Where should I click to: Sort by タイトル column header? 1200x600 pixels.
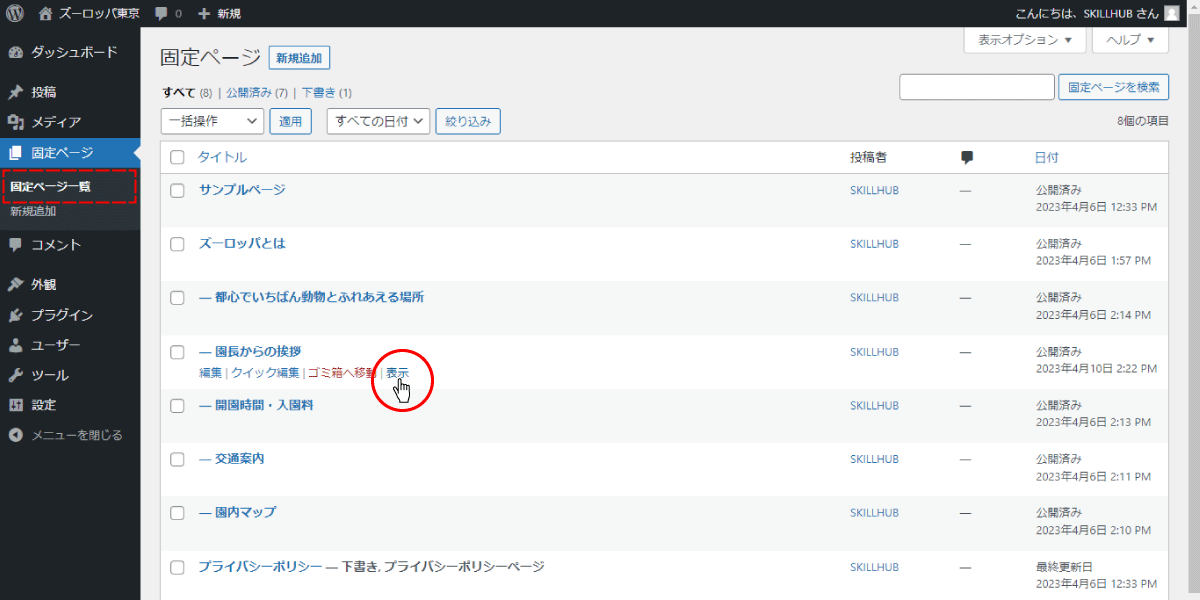point(222,157)
